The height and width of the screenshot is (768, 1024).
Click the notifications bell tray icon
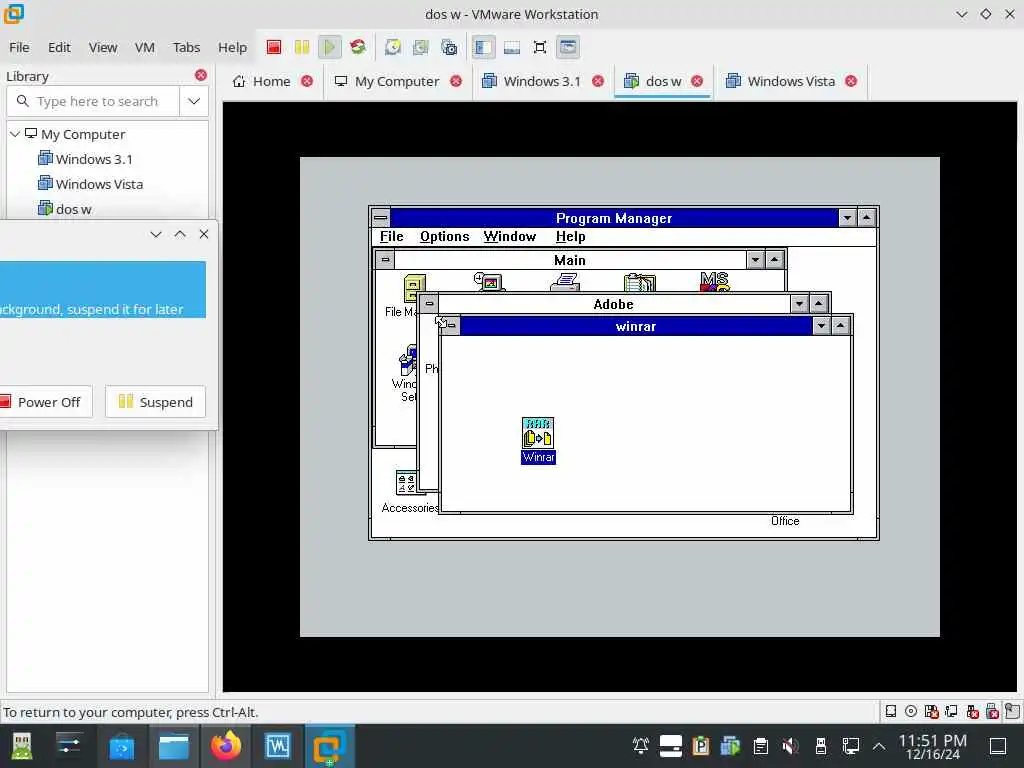pos(641,746)
